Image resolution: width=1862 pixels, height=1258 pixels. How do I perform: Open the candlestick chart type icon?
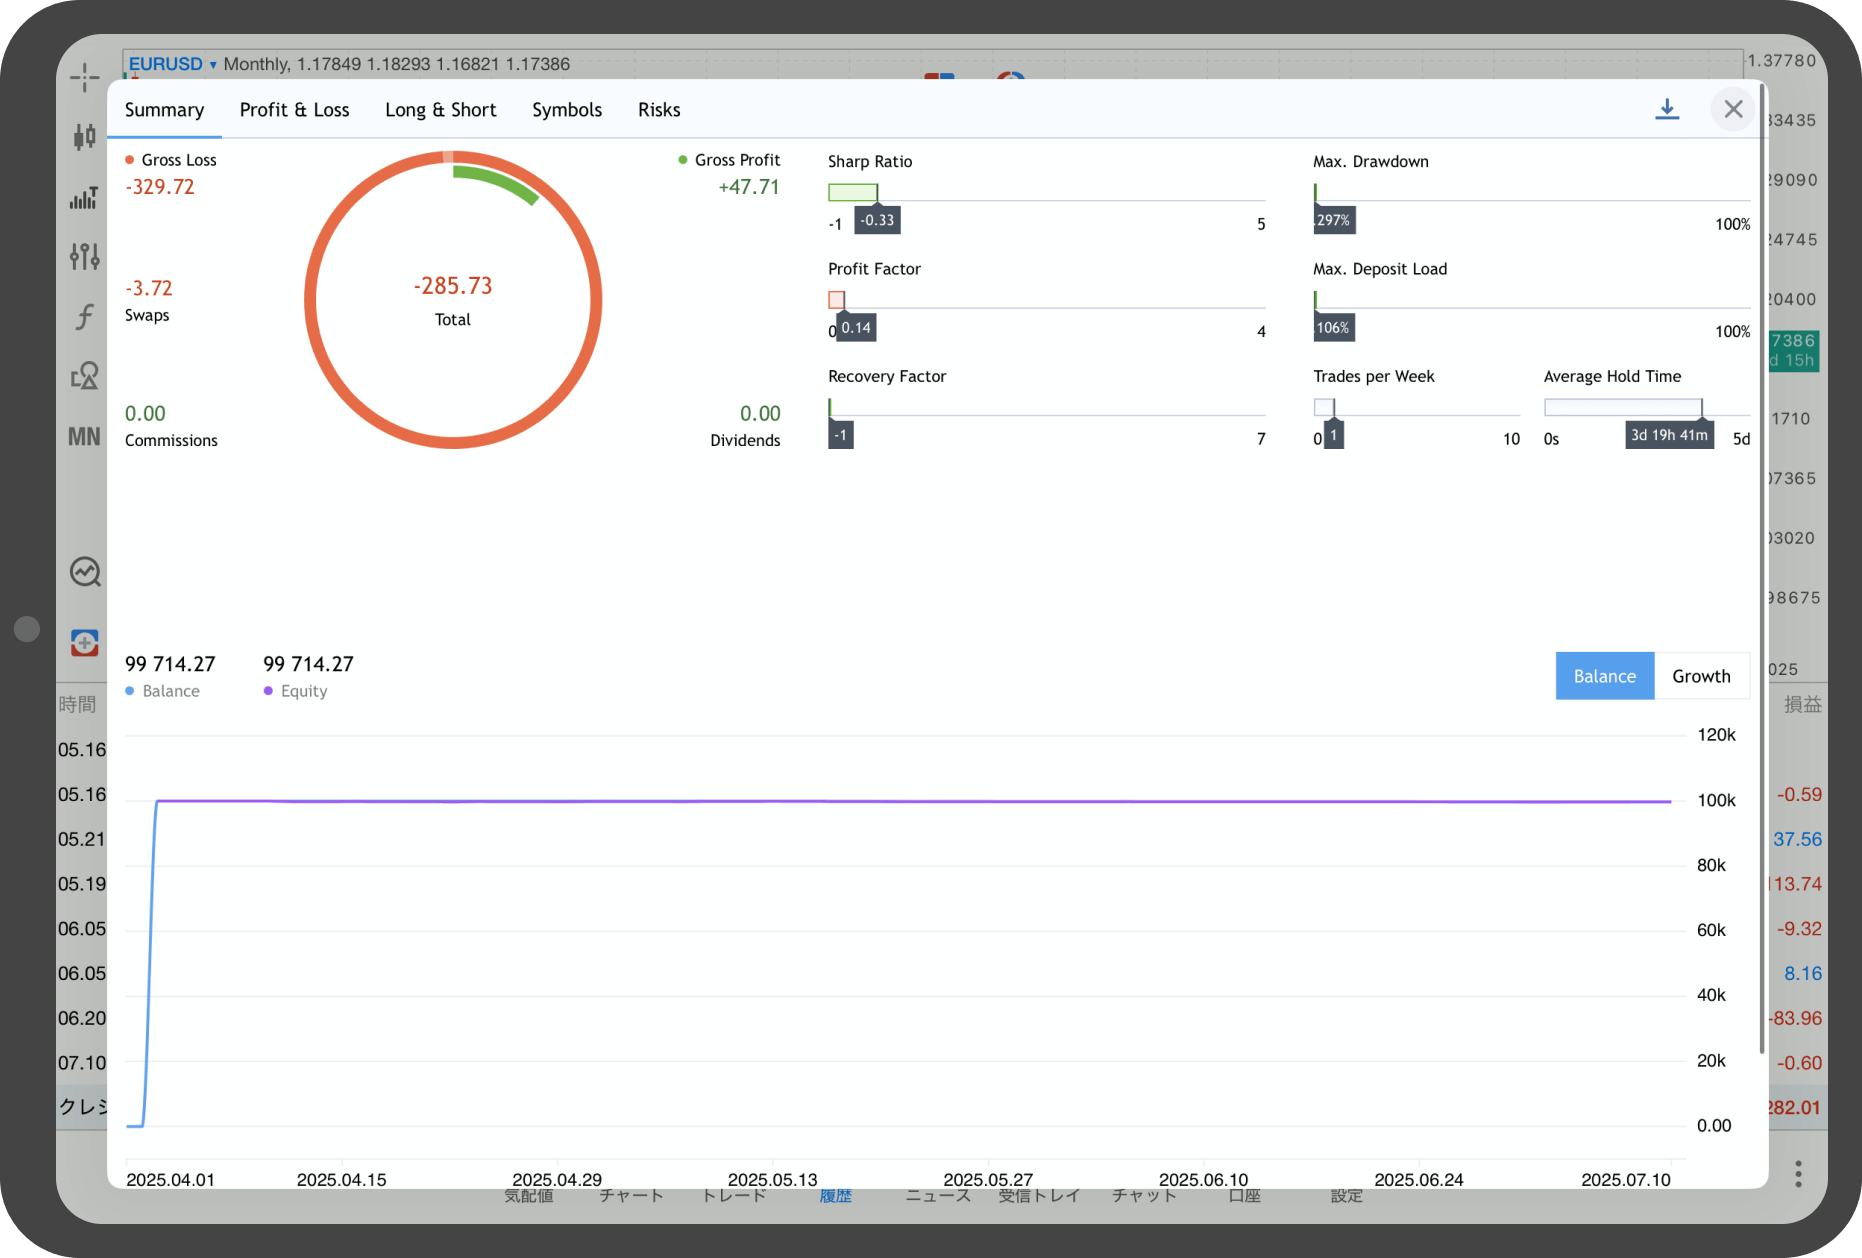pos(85,137)
